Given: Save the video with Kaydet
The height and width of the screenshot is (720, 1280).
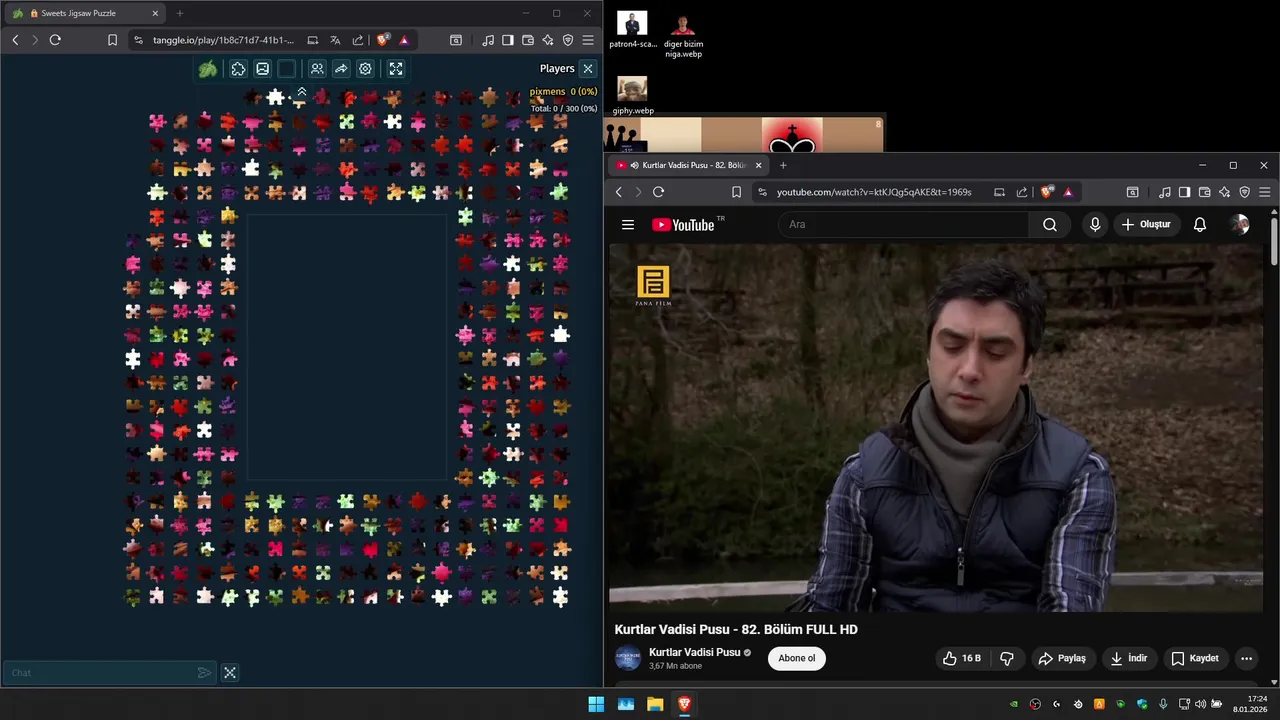Looking at the screenshot, I should click(x=1195, y=658).
